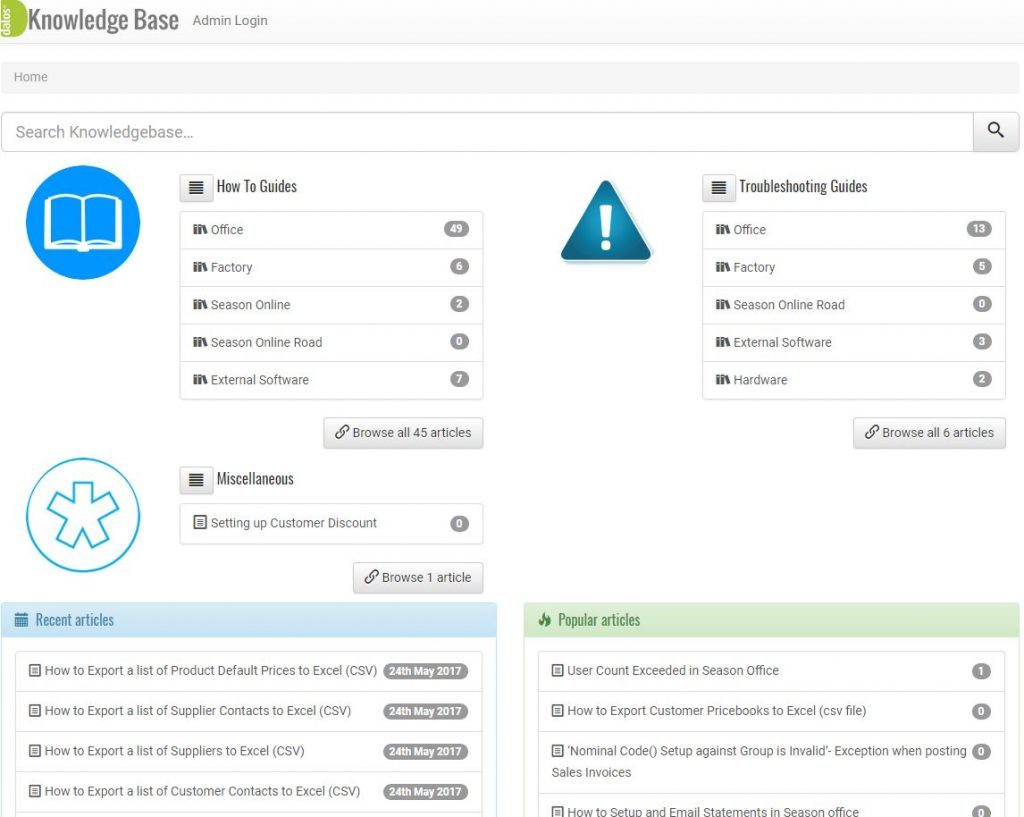Click the asterisk Miscellaneous icon

(83, 515)
